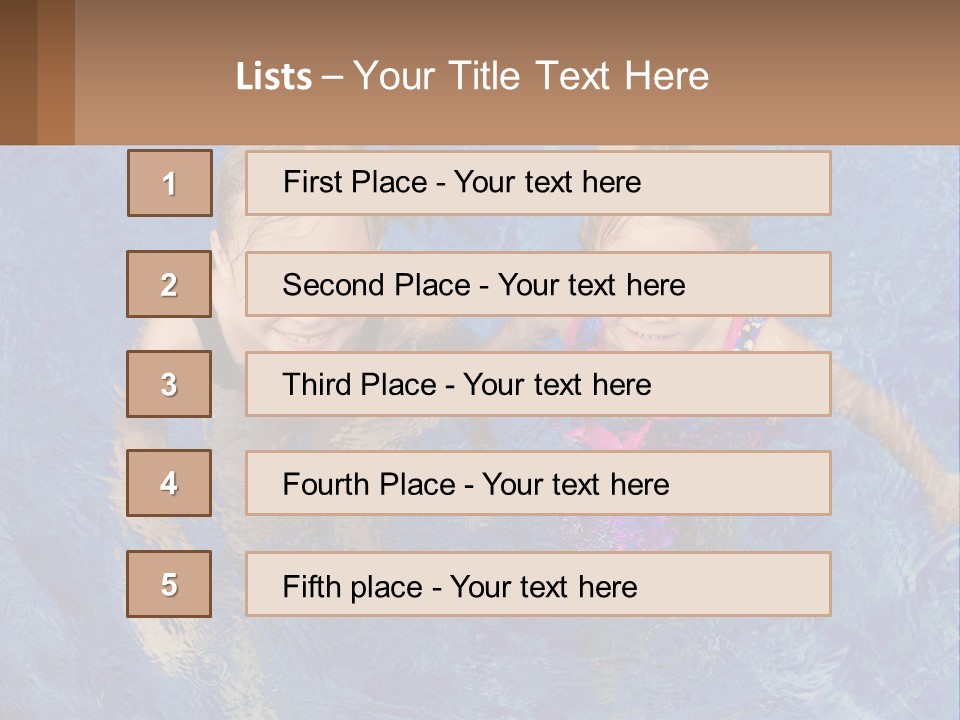960x720 pixels.
Task: Click the number 5 box
Action: tap(169, 584)
